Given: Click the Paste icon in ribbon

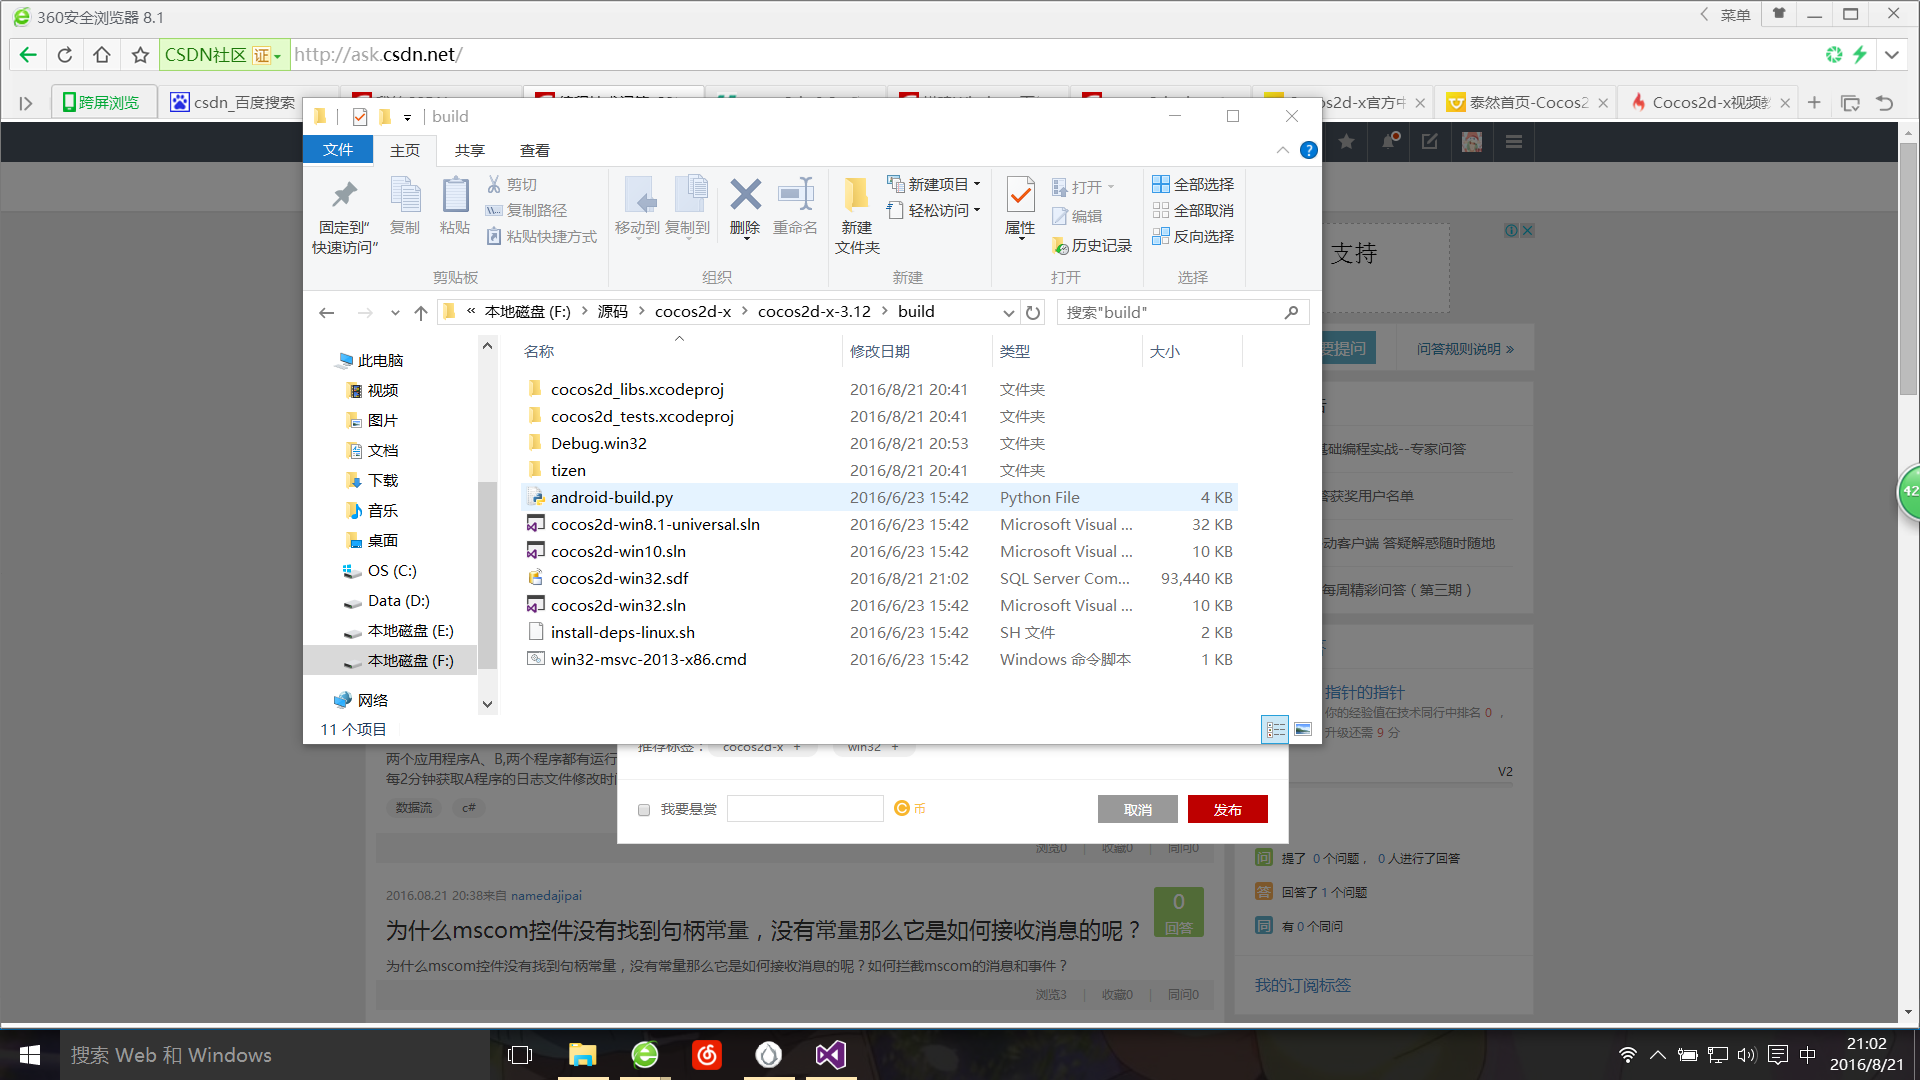Looking at the screenshot, I should (455, 195).
